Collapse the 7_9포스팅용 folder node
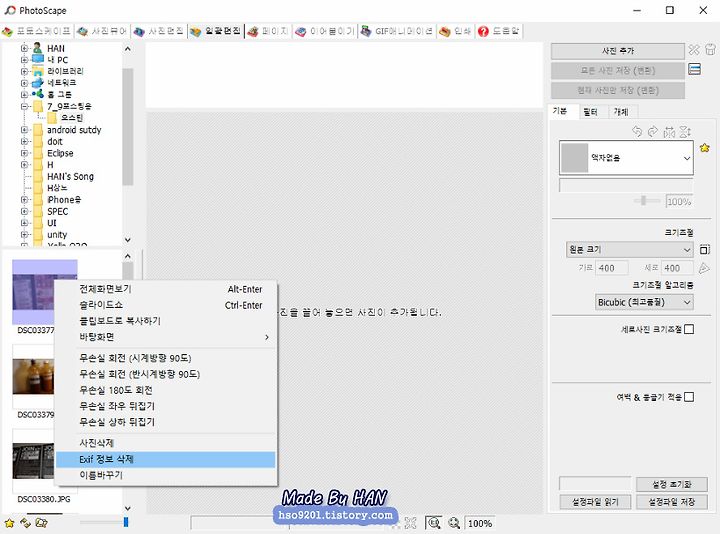The image size is (720, 534). tap(24, 106)
